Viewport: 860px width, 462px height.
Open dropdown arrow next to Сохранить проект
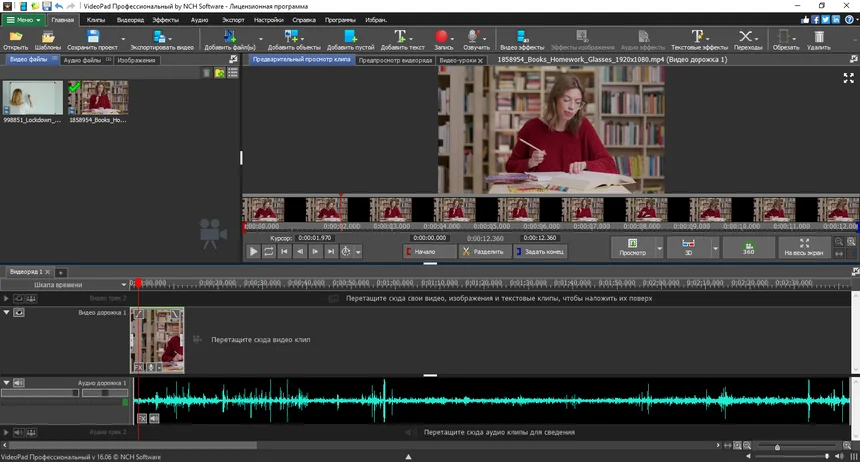point(123,40)
